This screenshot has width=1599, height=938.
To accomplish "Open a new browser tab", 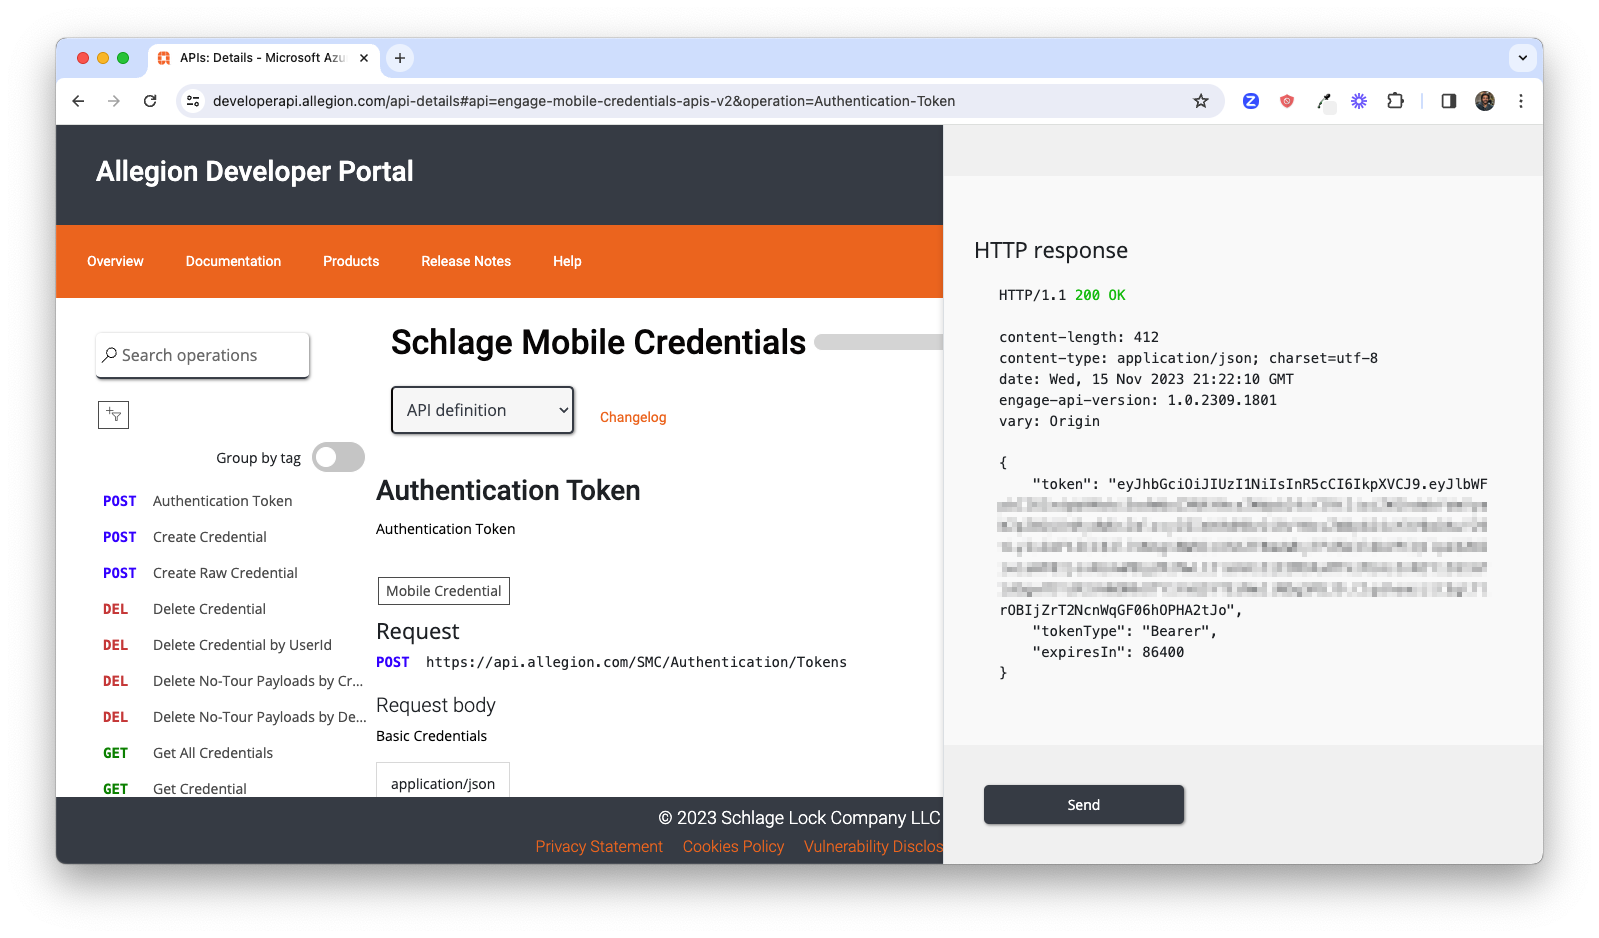I will (x=400, y=58).
